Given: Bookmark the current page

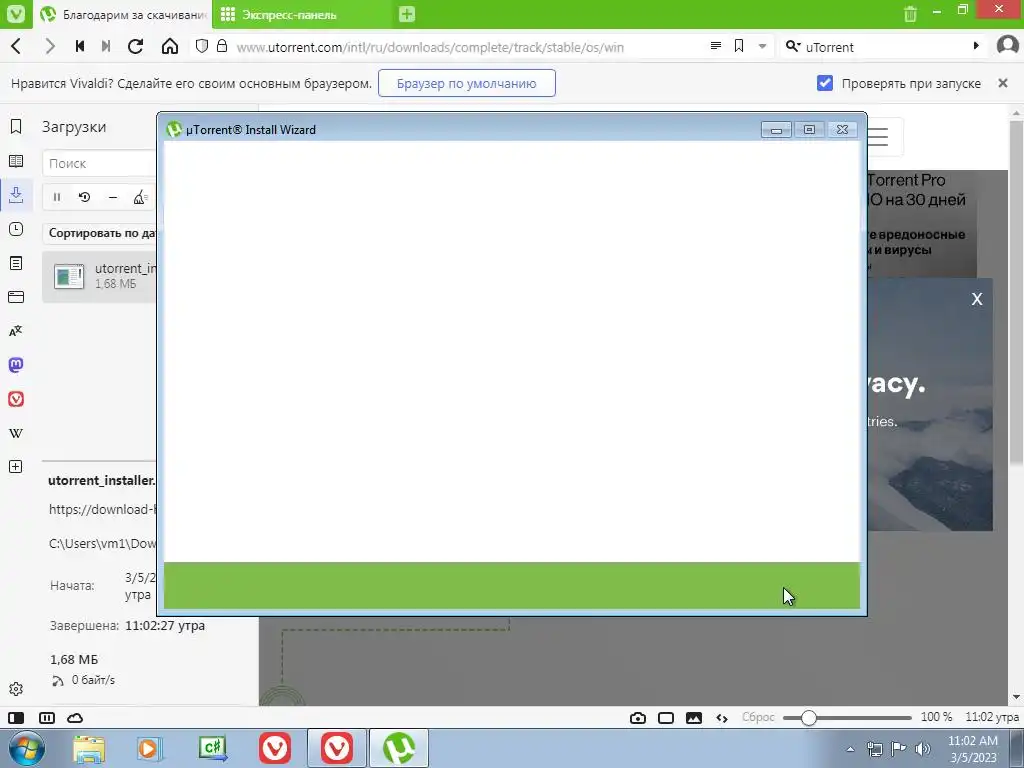Looking at the screenshot, I should click(739, 46).
